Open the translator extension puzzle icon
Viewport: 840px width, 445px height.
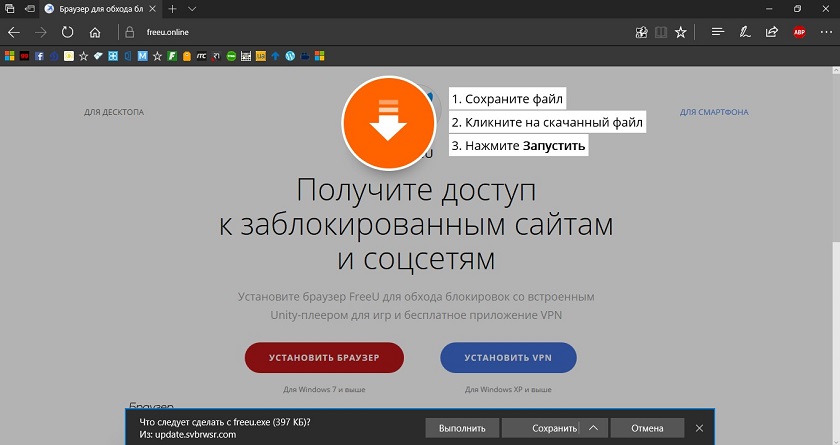coord(641,32)
